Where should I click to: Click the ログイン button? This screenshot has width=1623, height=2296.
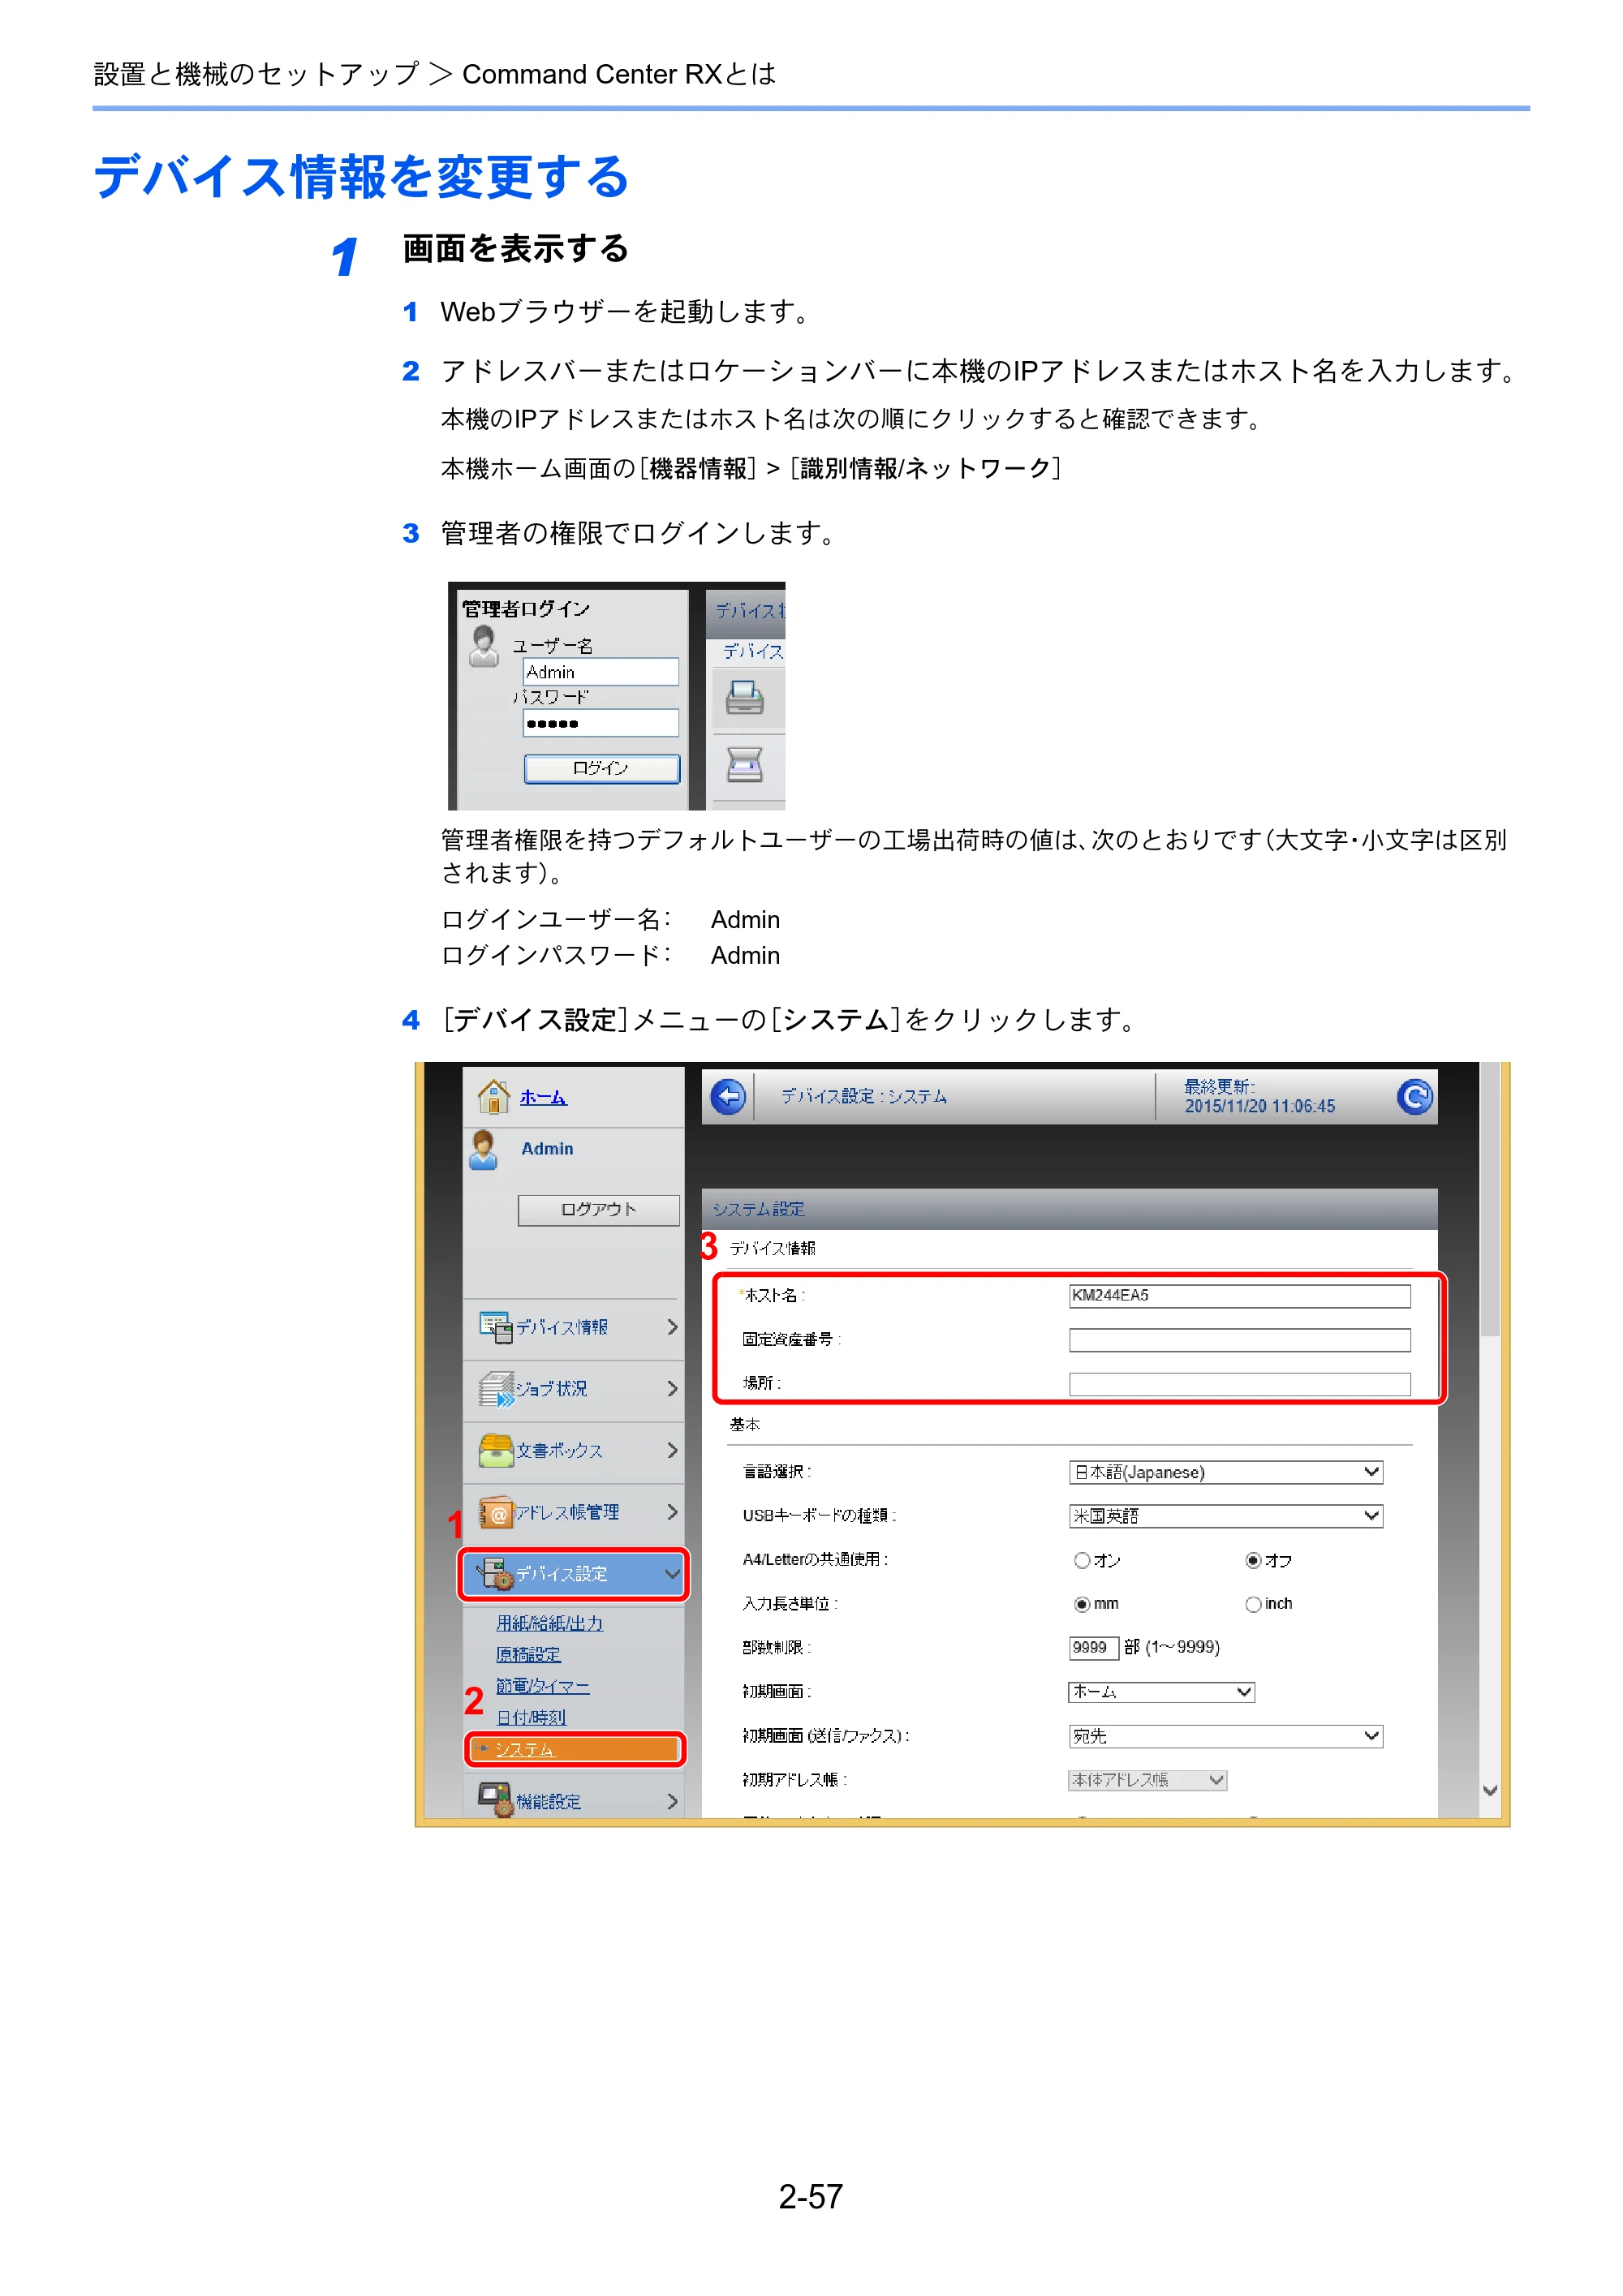tap(602, 768)
